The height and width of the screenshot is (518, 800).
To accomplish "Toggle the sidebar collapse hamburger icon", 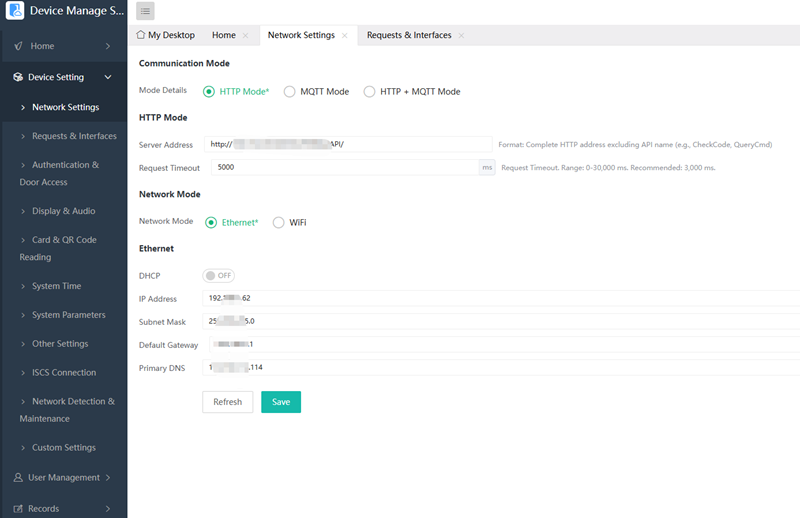I will click(x=145, y=11).
